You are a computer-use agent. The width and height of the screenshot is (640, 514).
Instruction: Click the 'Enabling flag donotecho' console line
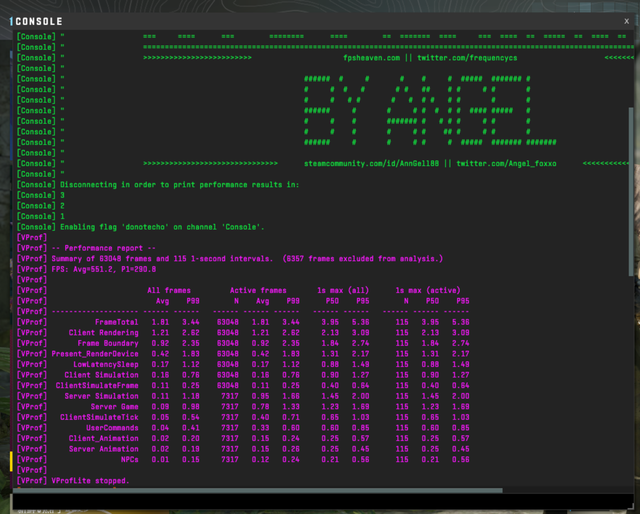[162, 227]
